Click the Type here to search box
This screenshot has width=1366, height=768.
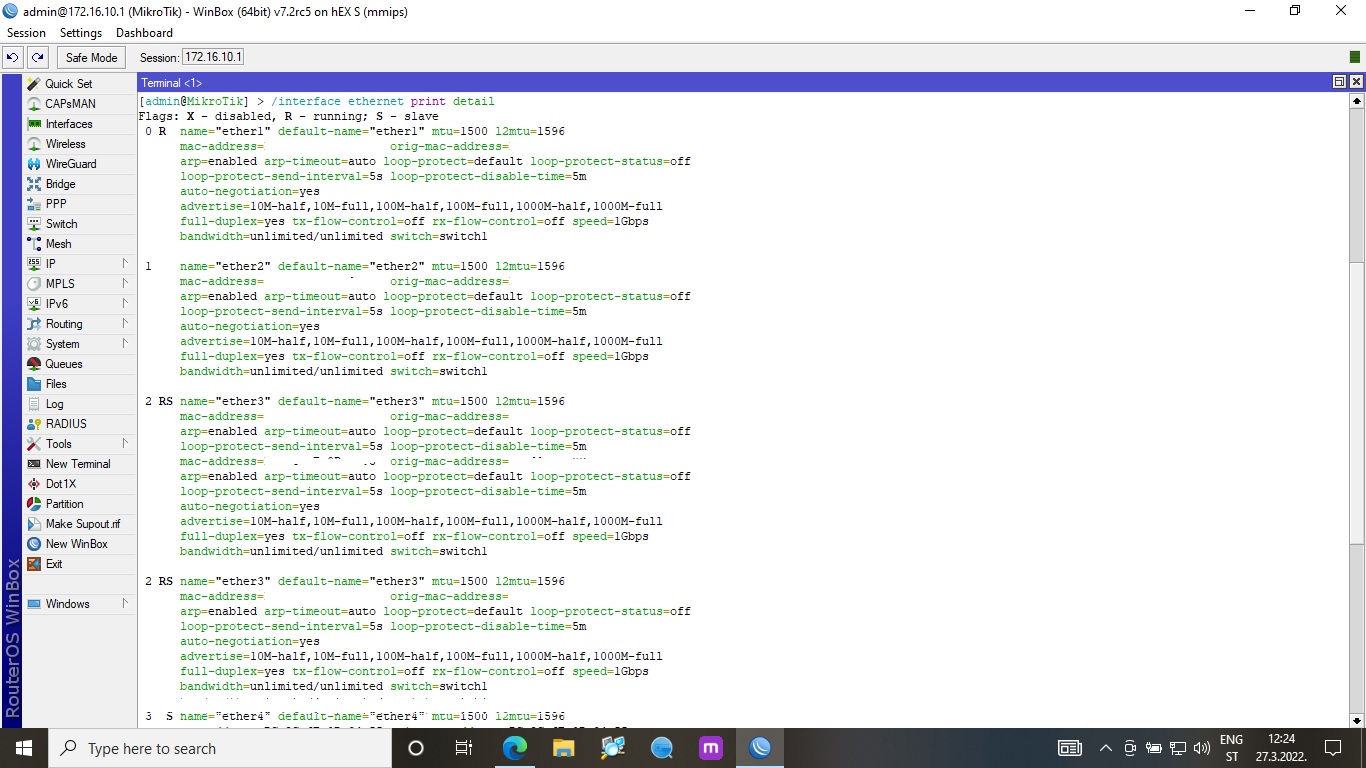point(220,748)
